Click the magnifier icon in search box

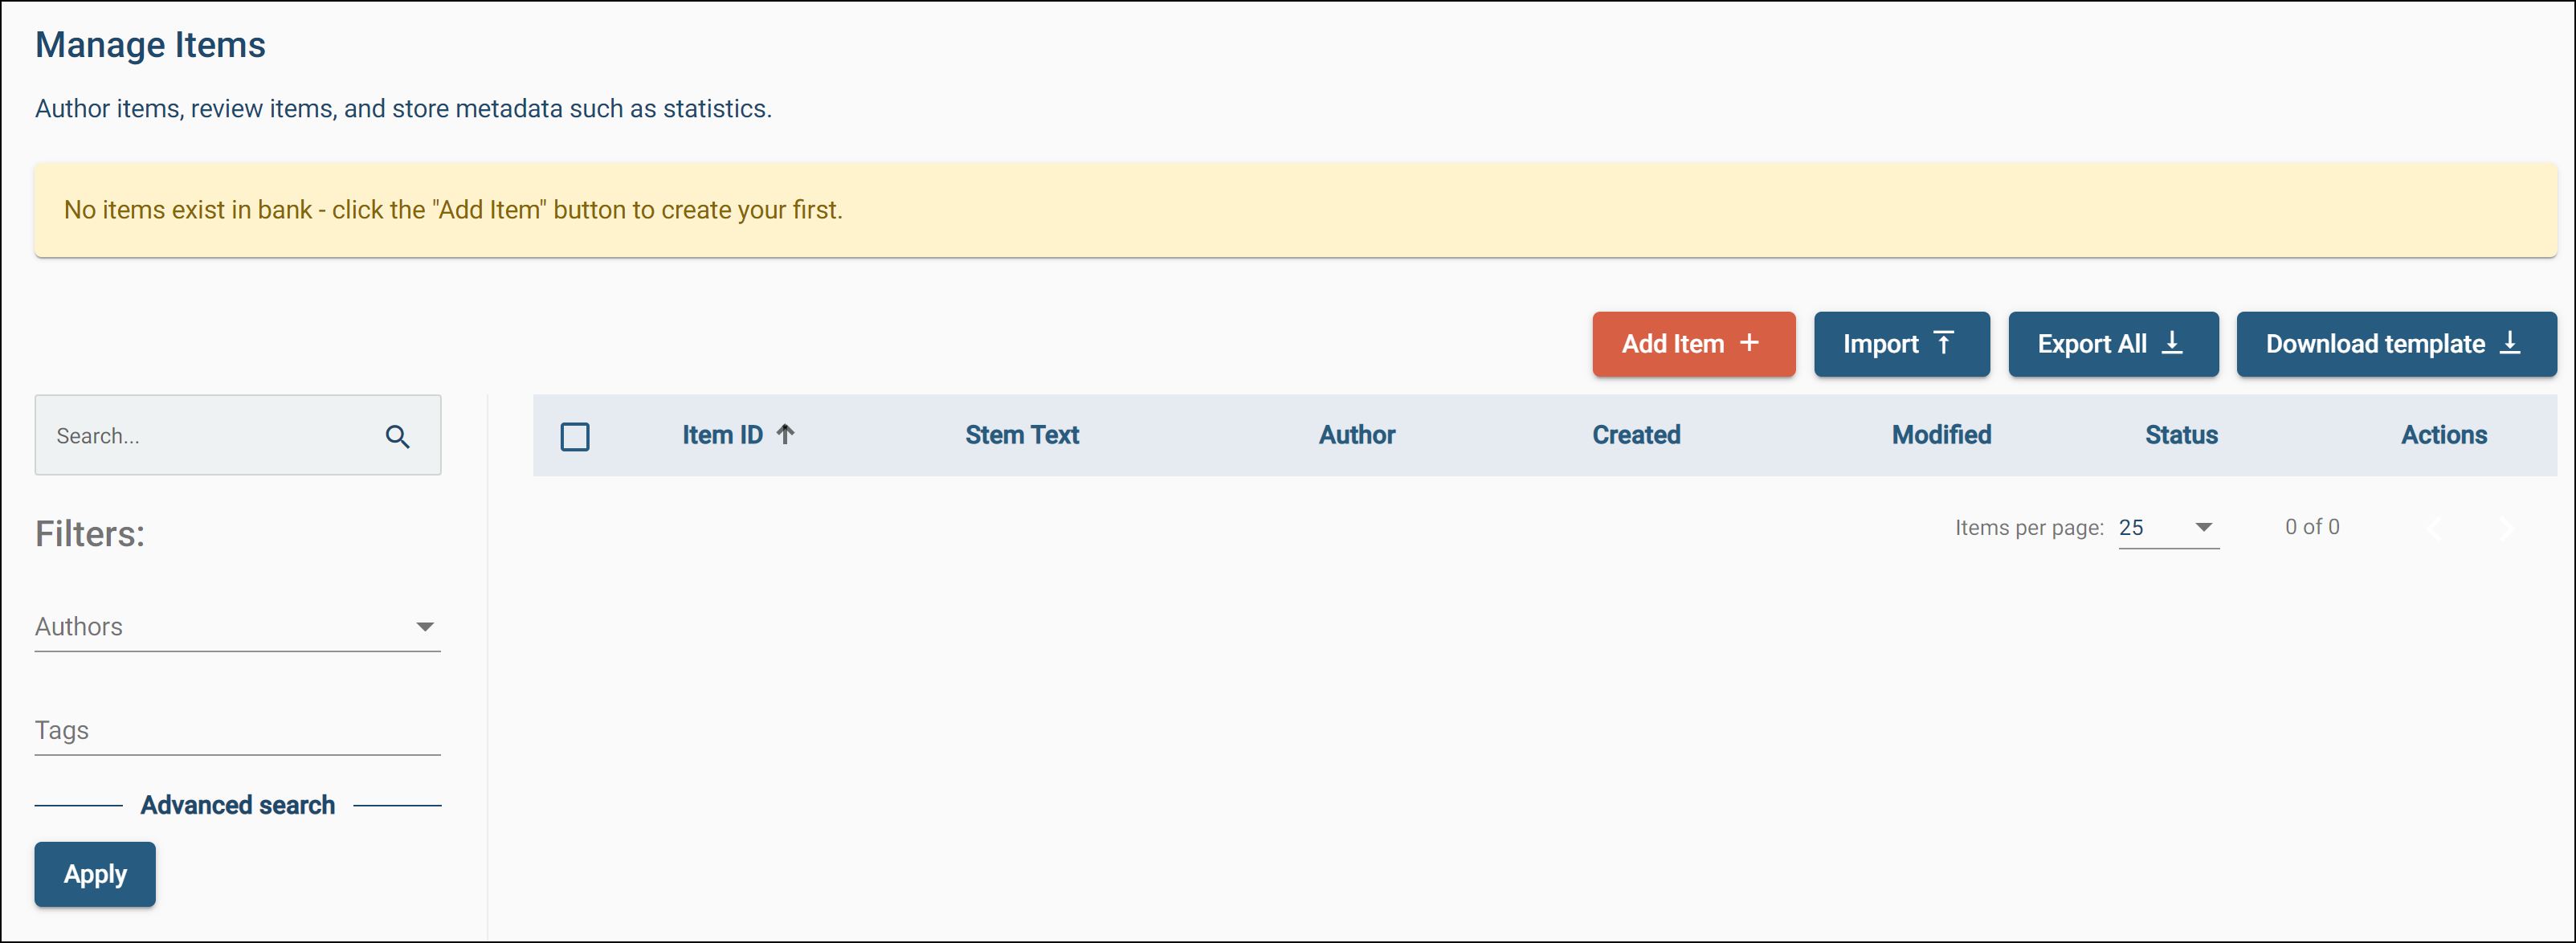click(397, 436)
